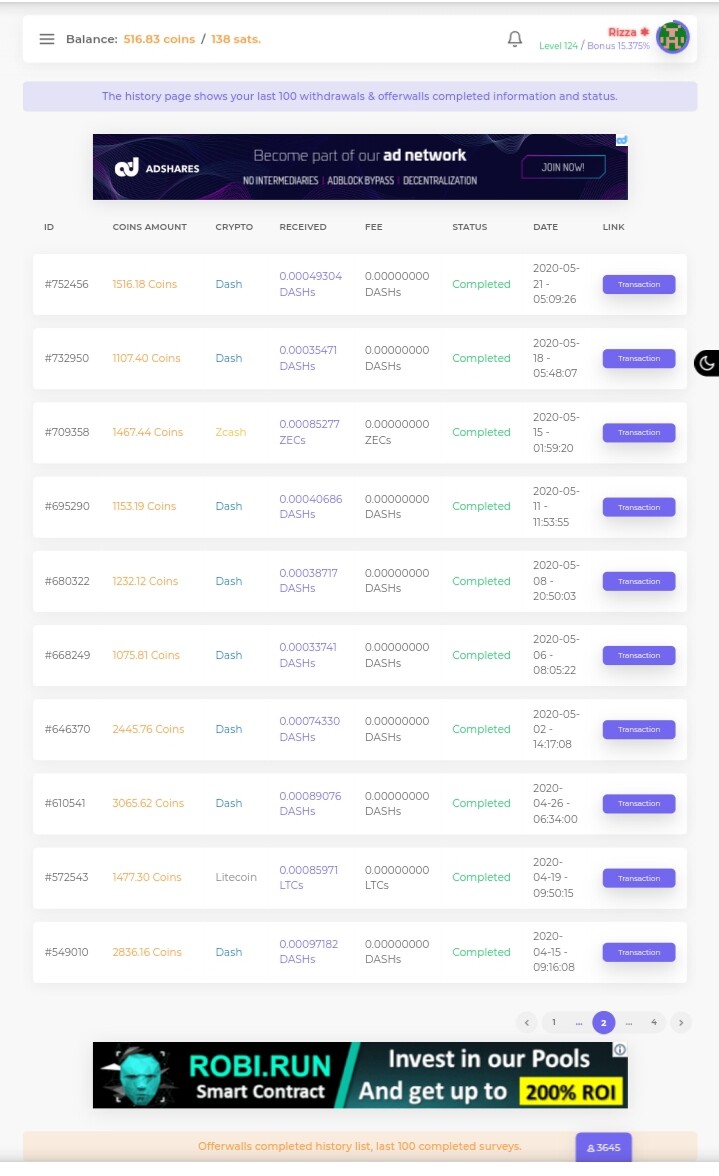Image resolution: width=719 pixels, height=1176 pixels.
Task: Select page 4 in pagination
Action: [x=654, y=1022]
